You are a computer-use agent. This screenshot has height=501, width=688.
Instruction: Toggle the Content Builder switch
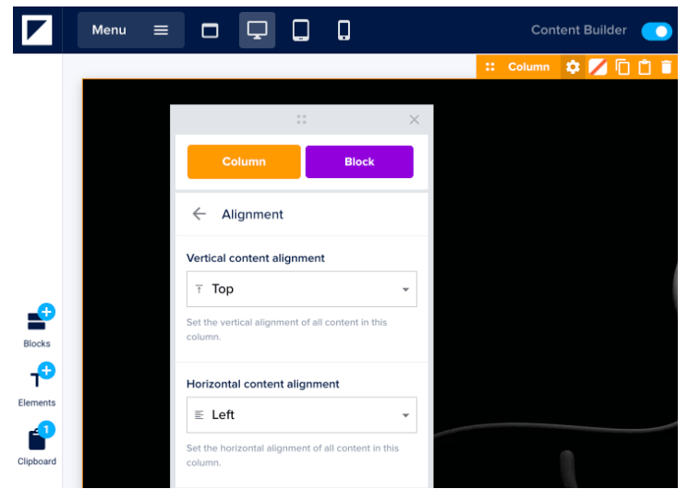(656, 30)
